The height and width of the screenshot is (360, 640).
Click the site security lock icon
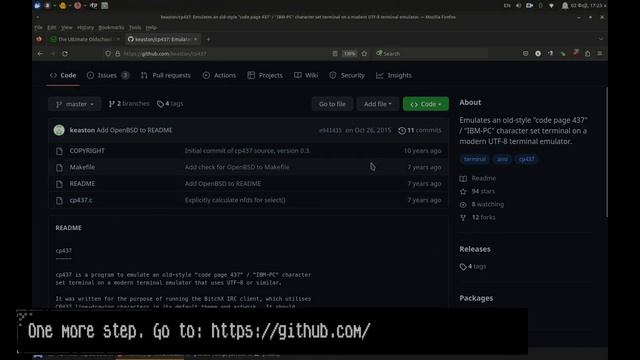(118, 53)
